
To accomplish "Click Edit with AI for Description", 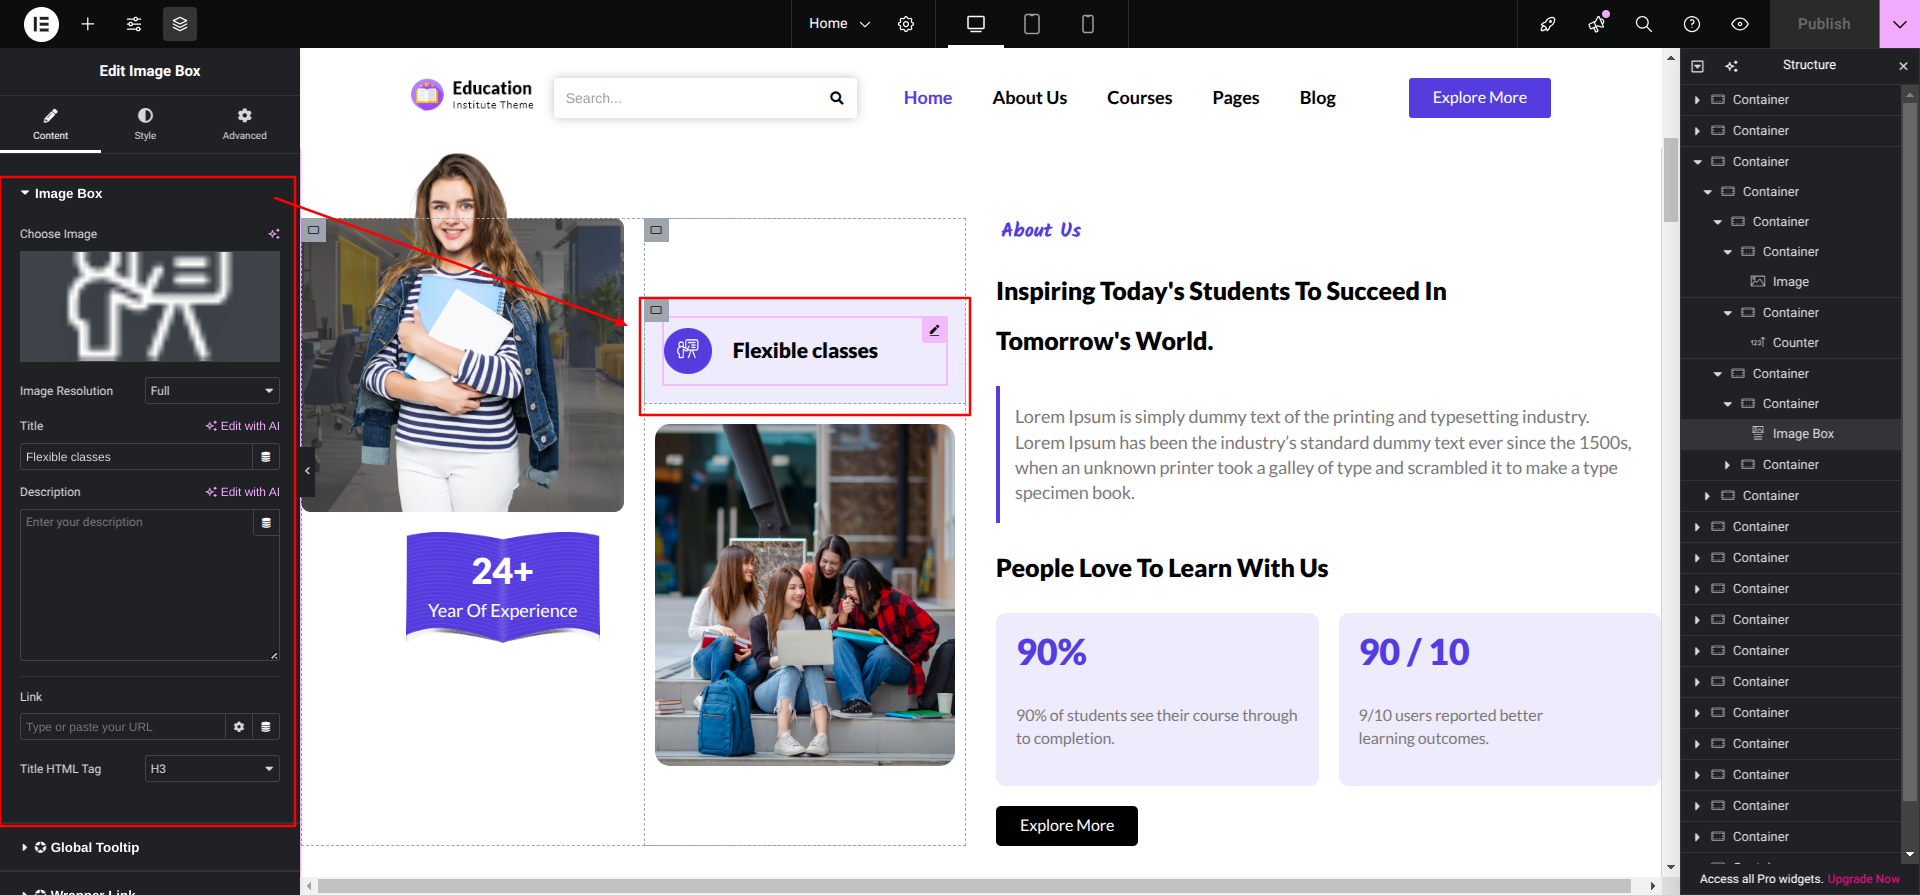I will click(x=243, y=492).
